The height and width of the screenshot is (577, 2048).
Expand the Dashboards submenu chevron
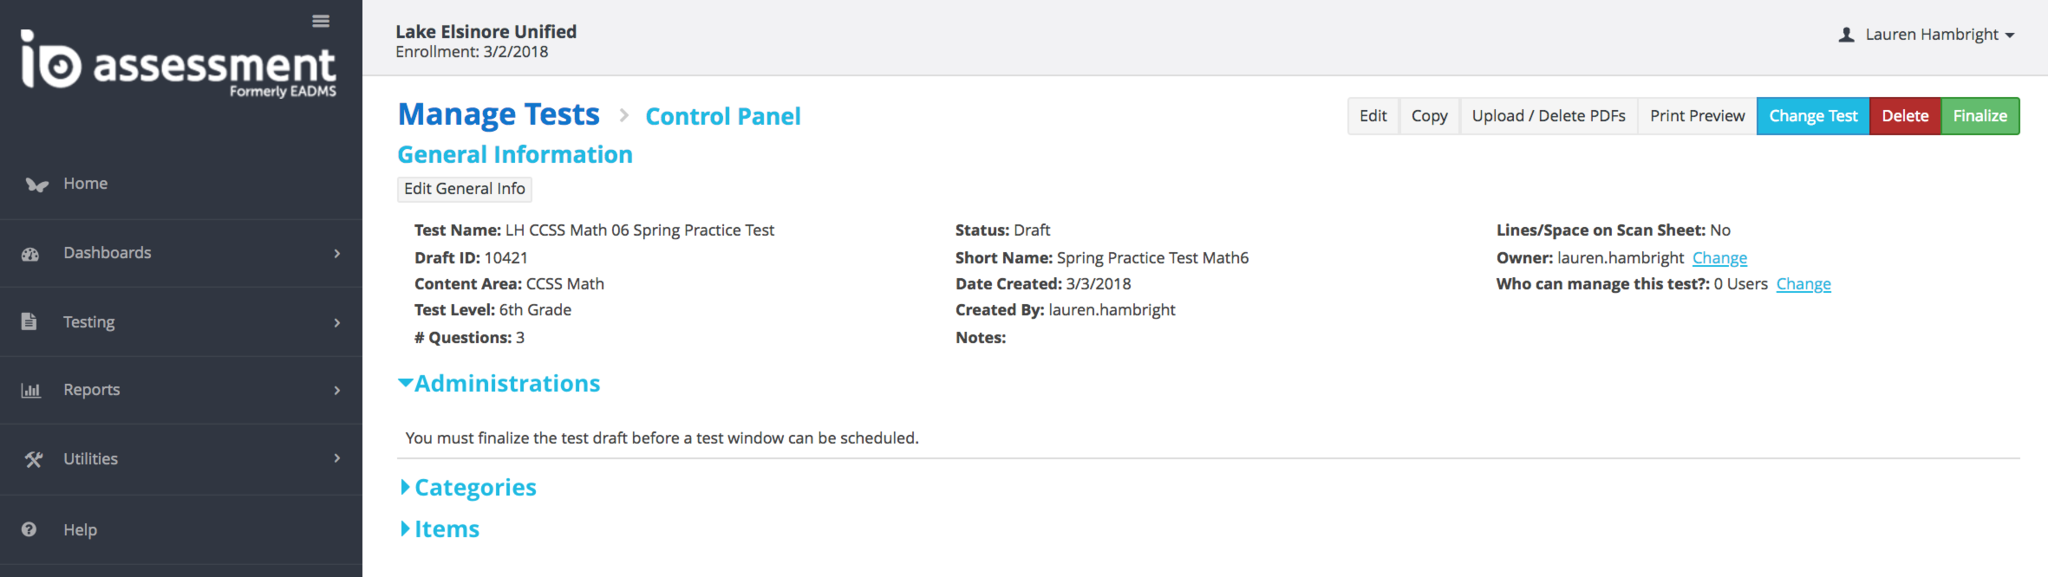point(337,254)
